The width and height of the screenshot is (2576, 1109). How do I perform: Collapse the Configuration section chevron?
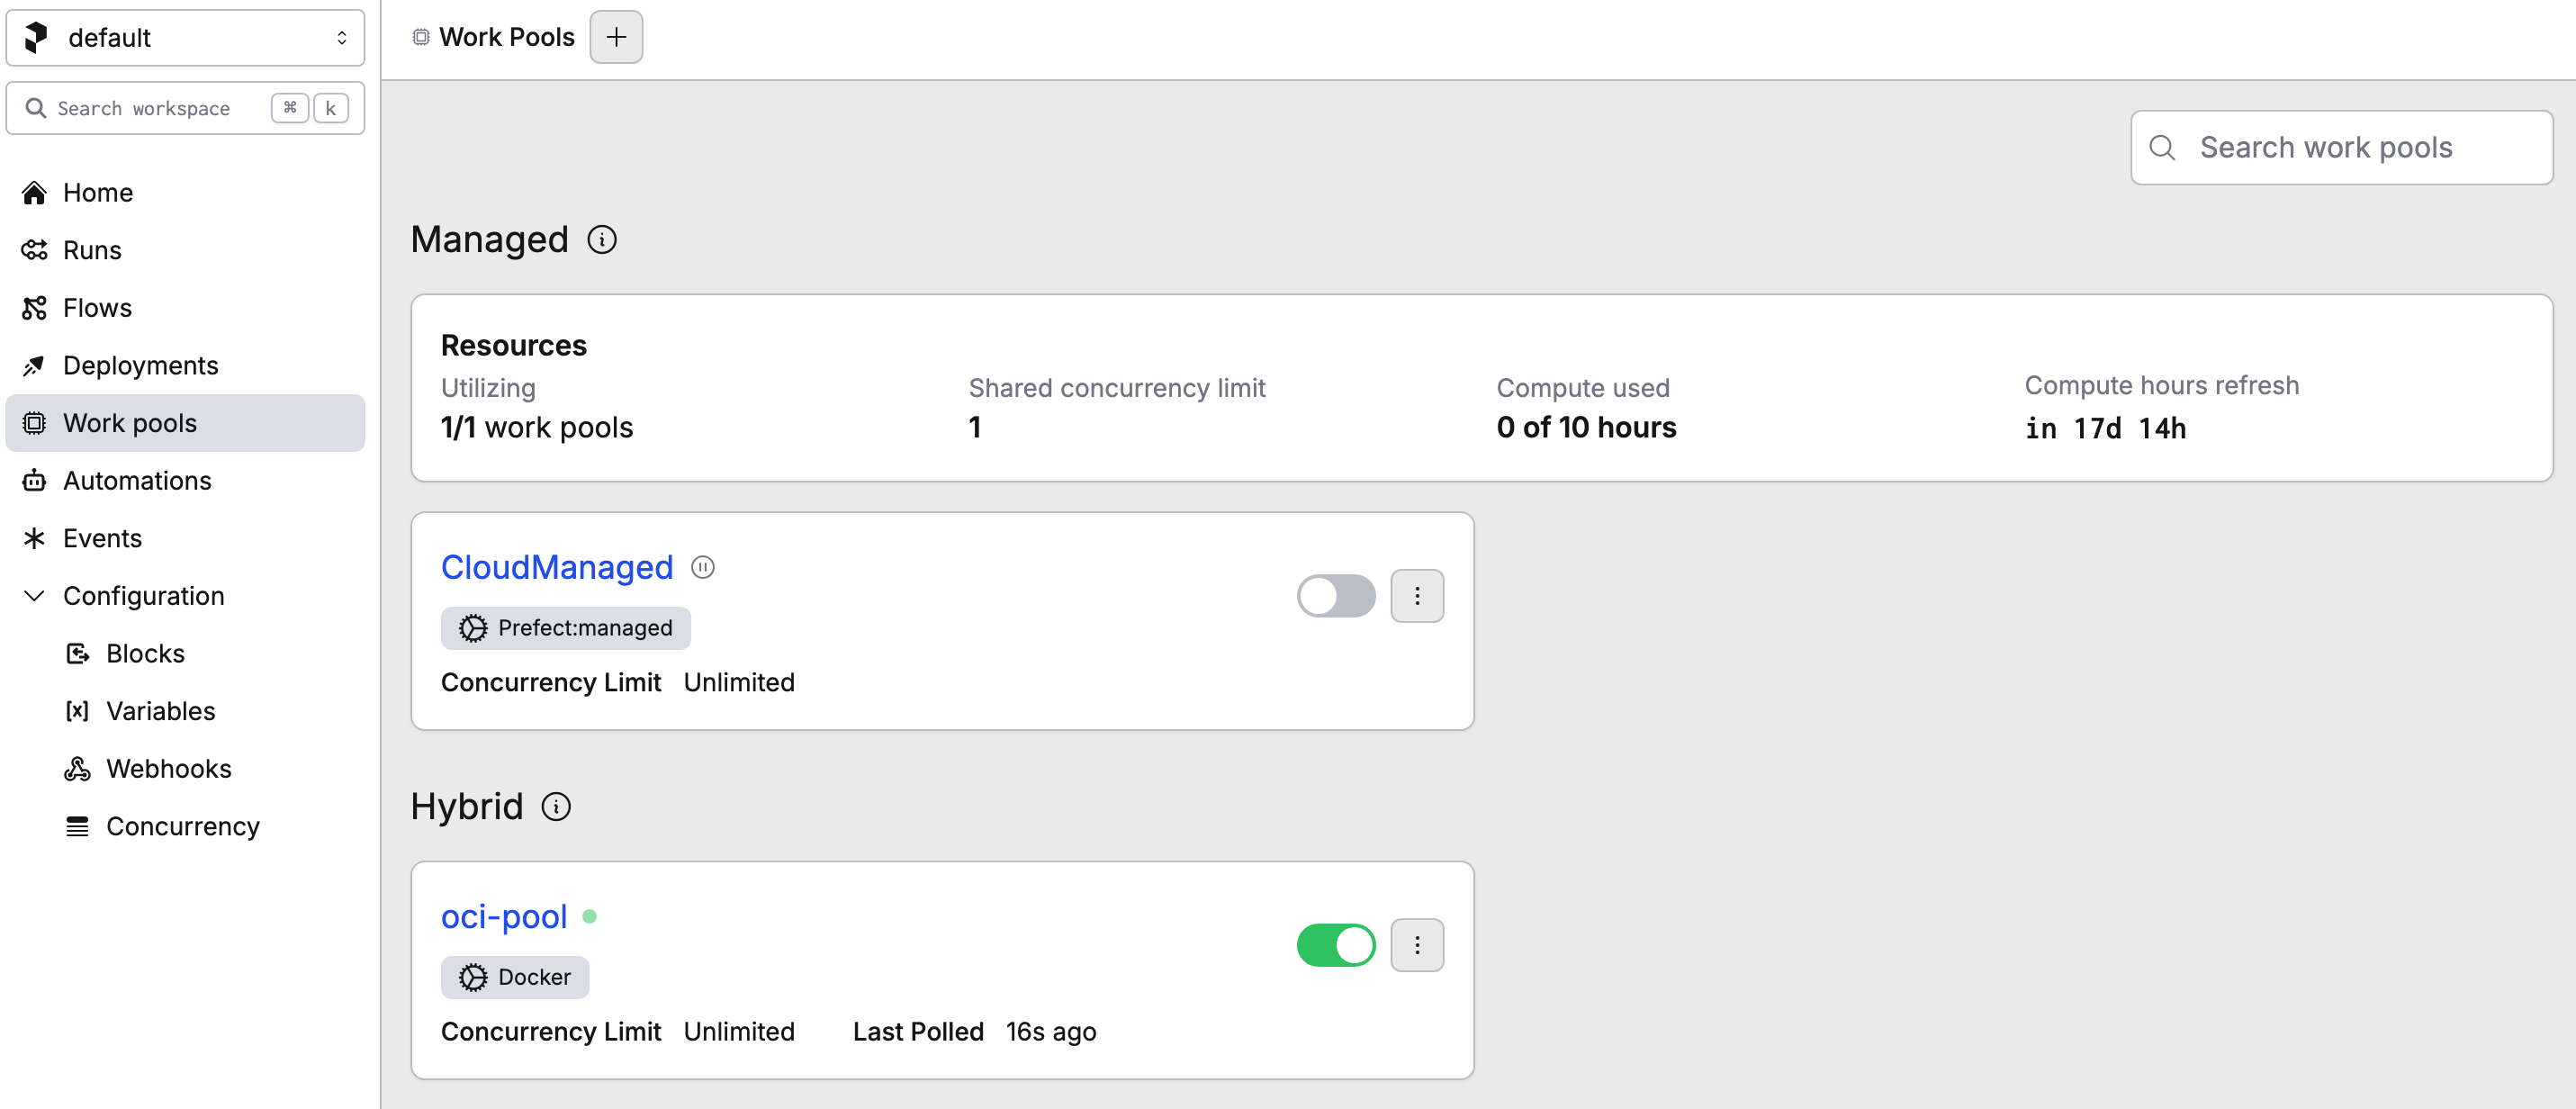click(34, 596)
